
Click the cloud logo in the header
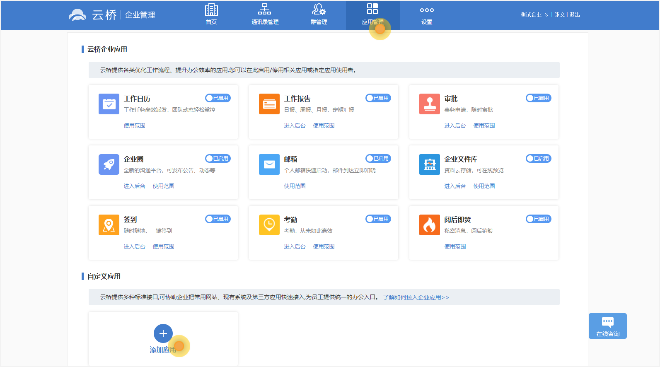(x=77, y=15)
